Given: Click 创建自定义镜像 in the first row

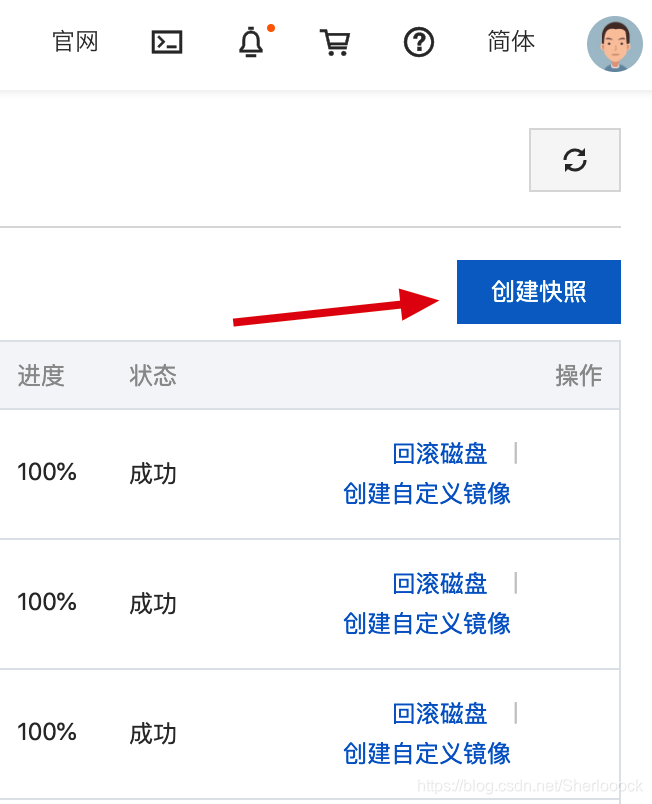Looking at the screenshot, I should pos(427,493).
